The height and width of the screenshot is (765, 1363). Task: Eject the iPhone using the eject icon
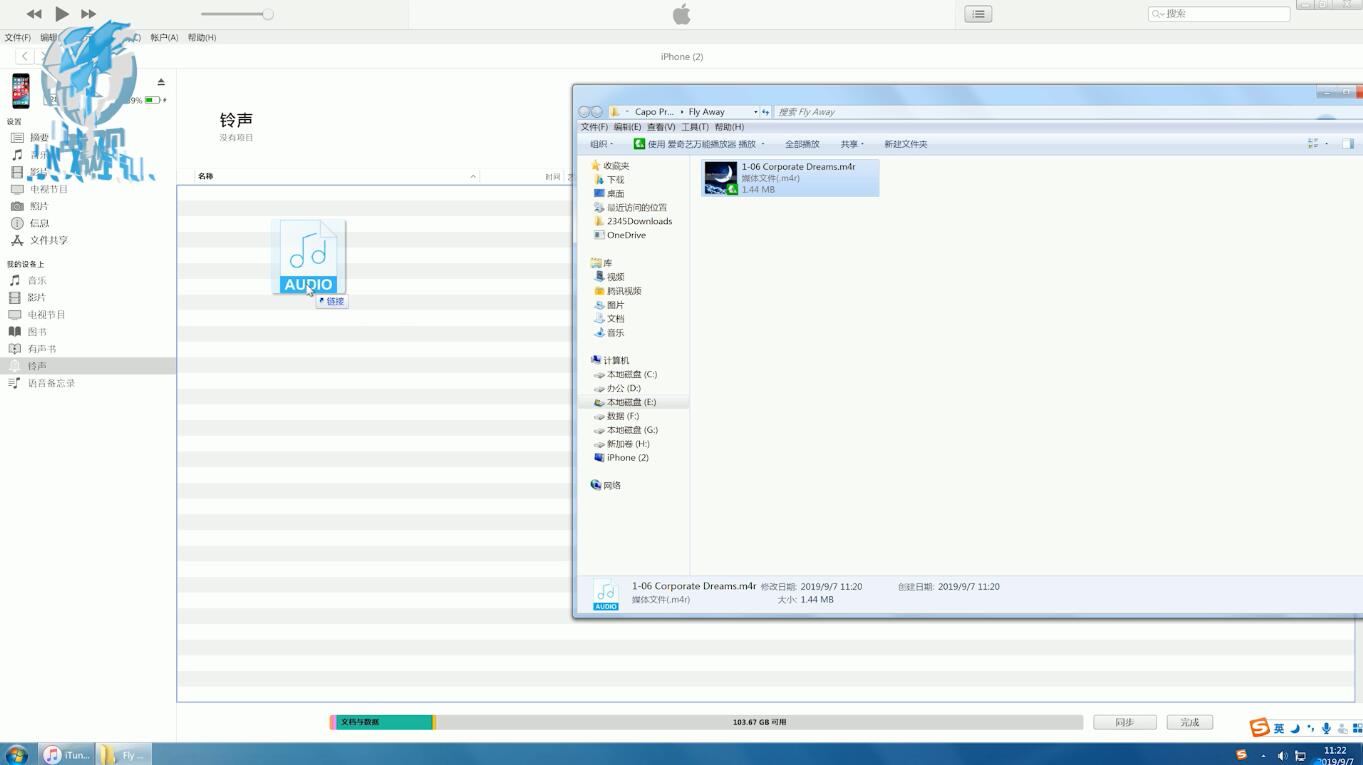pos(161,82)
